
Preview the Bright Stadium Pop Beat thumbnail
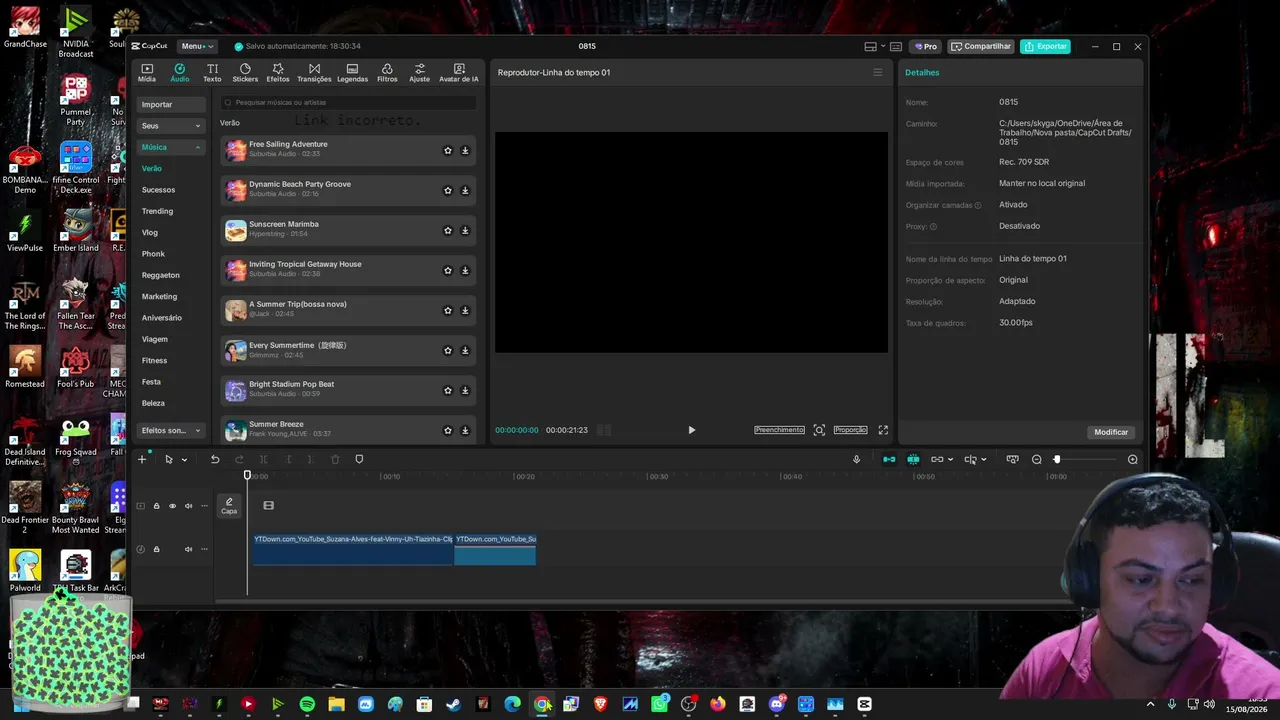tap(236, 391)
